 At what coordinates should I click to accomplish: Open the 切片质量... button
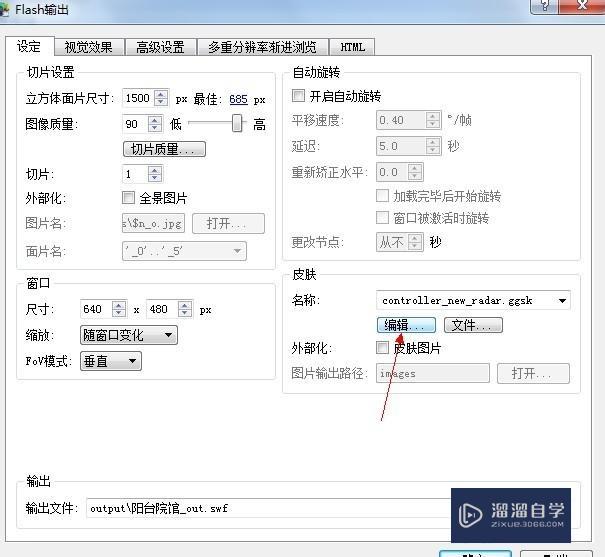[164, 149]
